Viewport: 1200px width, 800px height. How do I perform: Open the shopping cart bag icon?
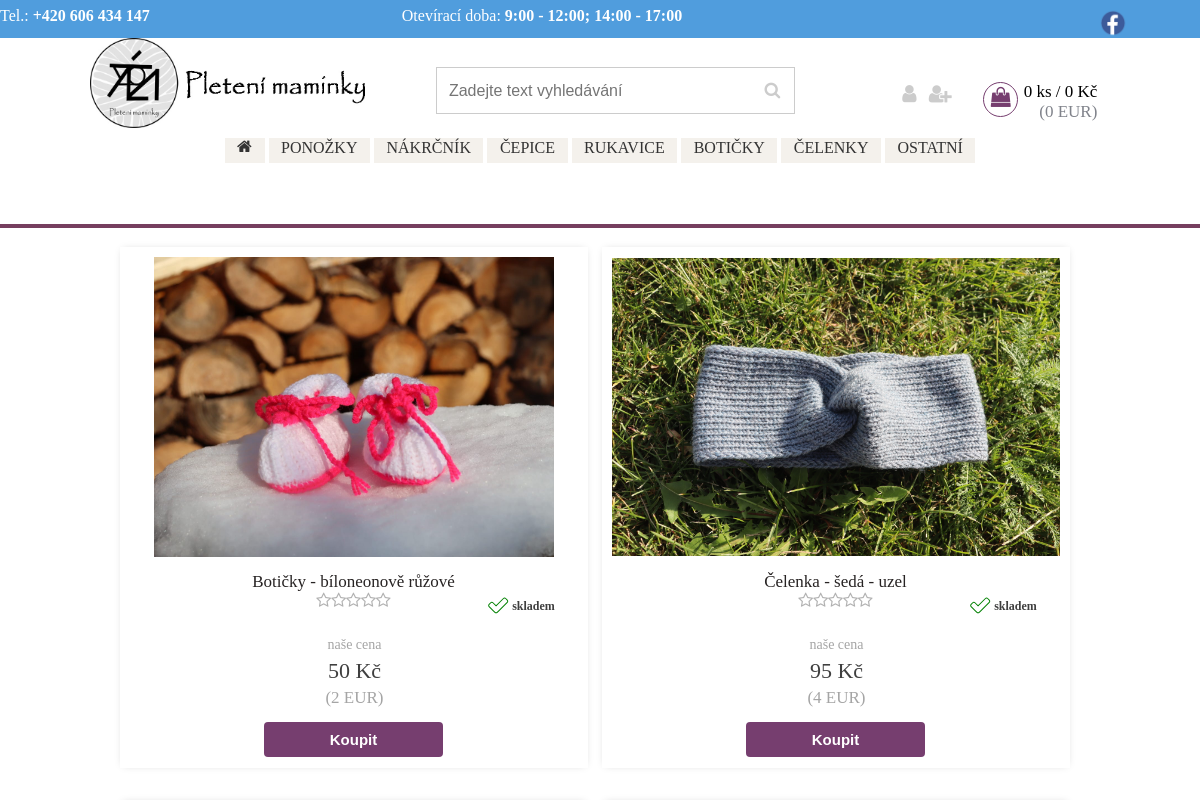tap(1000, 99)
